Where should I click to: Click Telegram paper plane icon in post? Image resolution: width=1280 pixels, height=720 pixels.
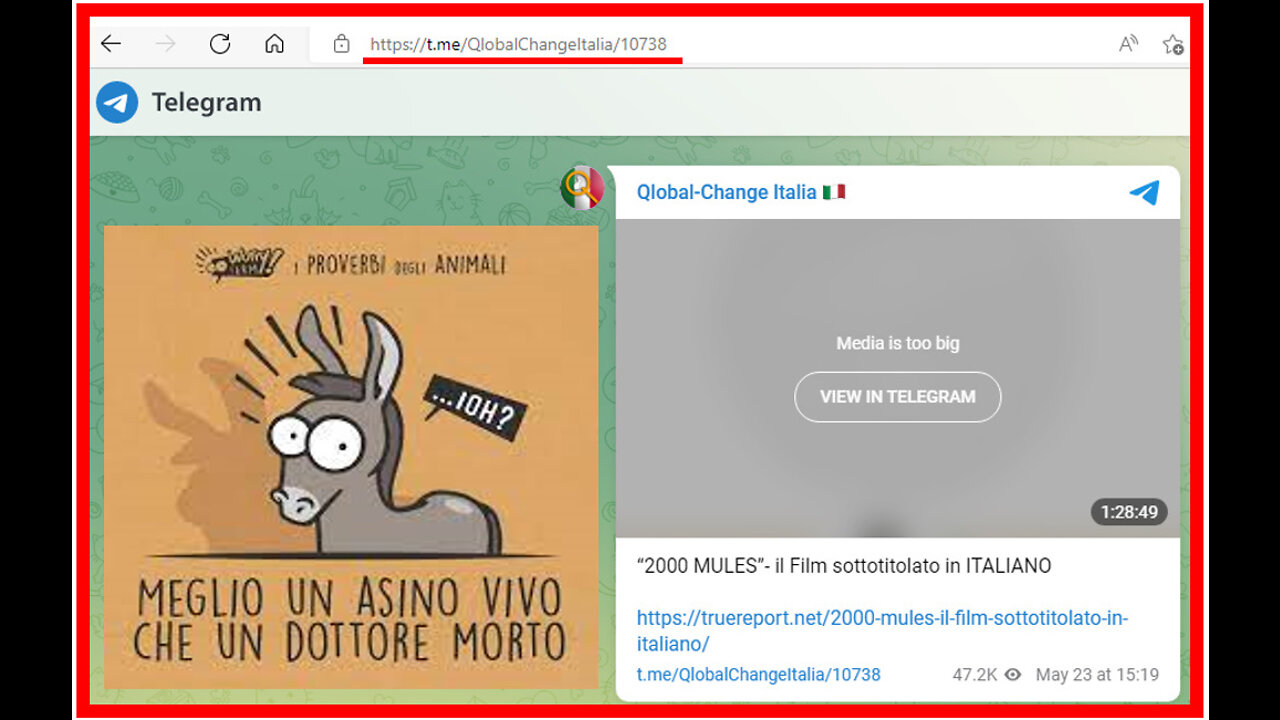tap(1144, 192)
